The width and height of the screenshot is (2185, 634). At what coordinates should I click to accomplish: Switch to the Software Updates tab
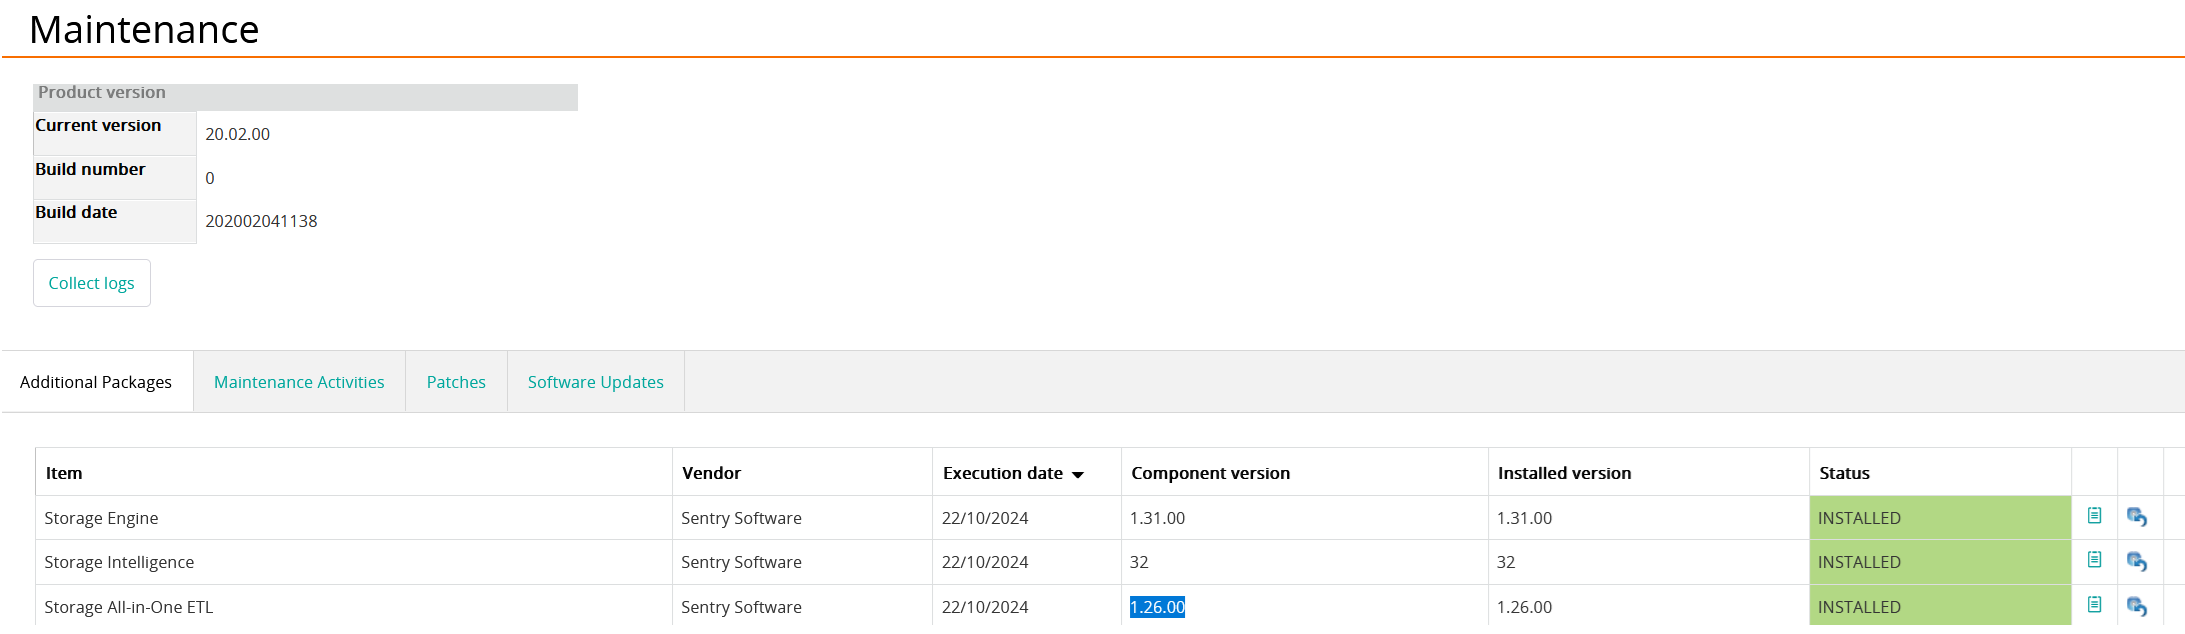[x=596, y=382]
